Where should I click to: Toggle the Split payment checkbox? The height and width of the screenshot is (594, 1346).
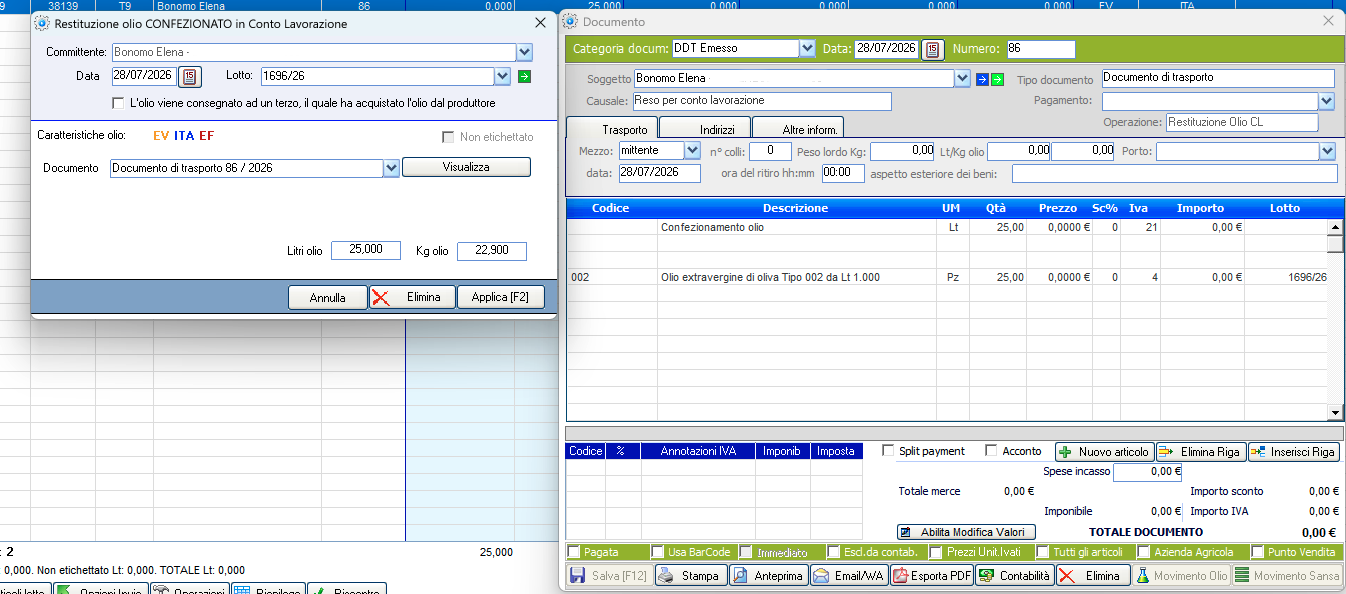pyautogui.click(x=888, y=451)
